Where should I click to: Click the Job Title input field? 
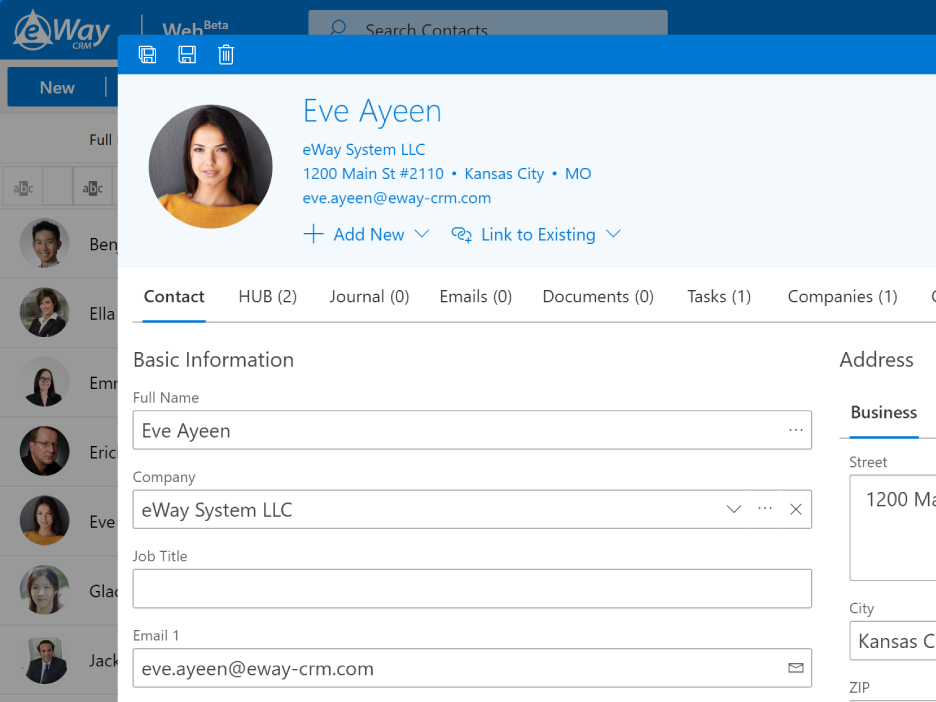472,589
